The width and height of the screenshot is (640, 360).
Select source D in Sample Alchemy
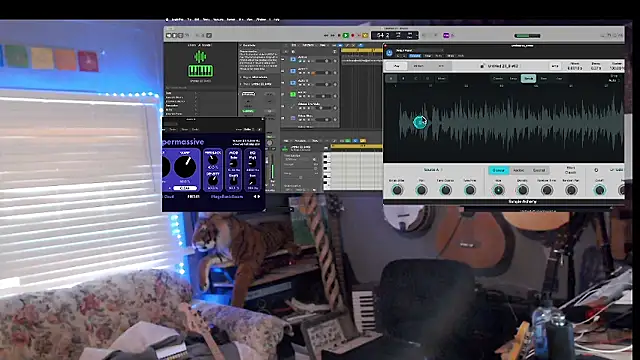[x=428, y=78]
